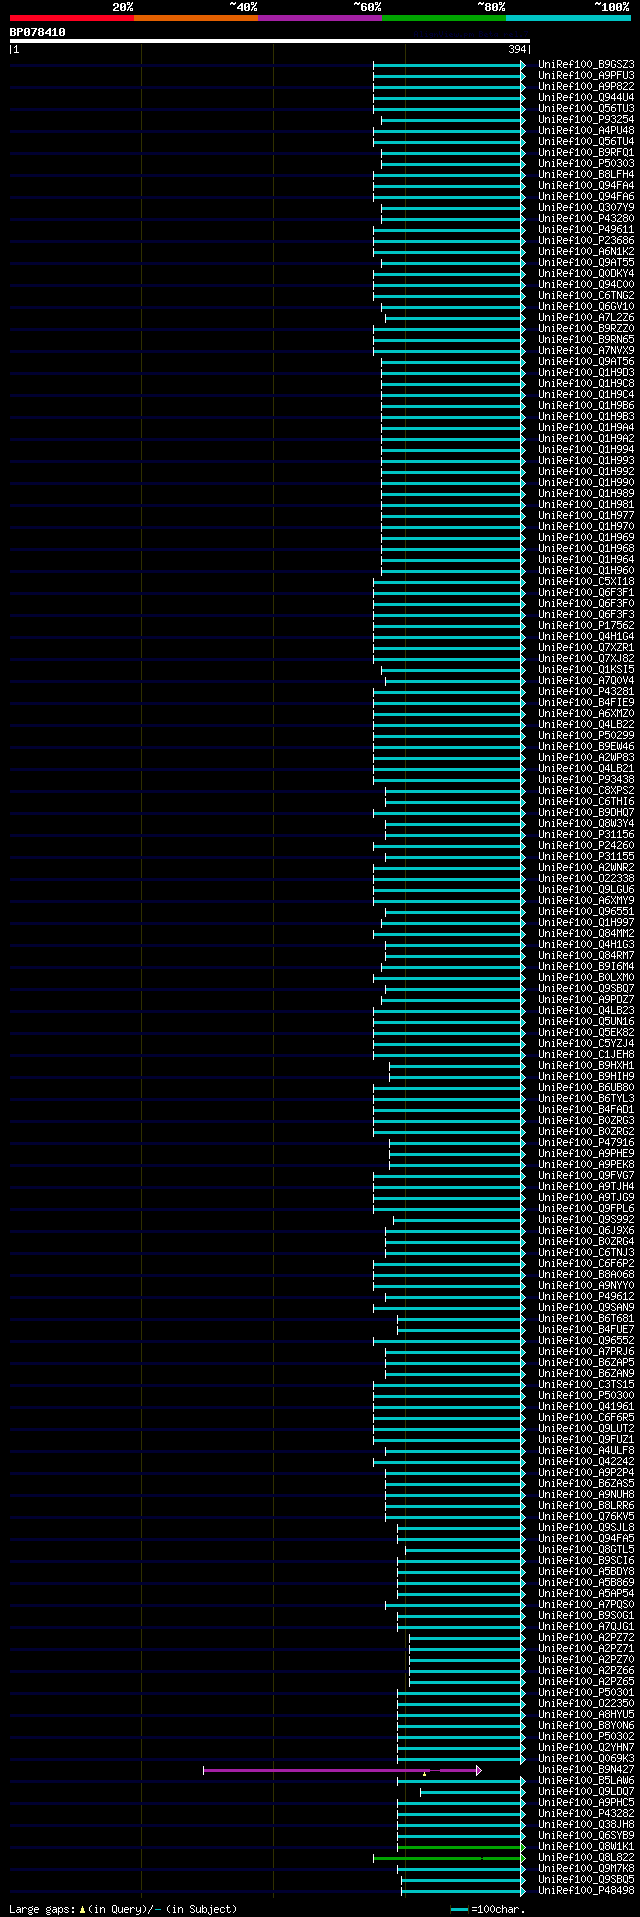
Task: Select hit label UniRef100_P49611
Action: (586, 229)
